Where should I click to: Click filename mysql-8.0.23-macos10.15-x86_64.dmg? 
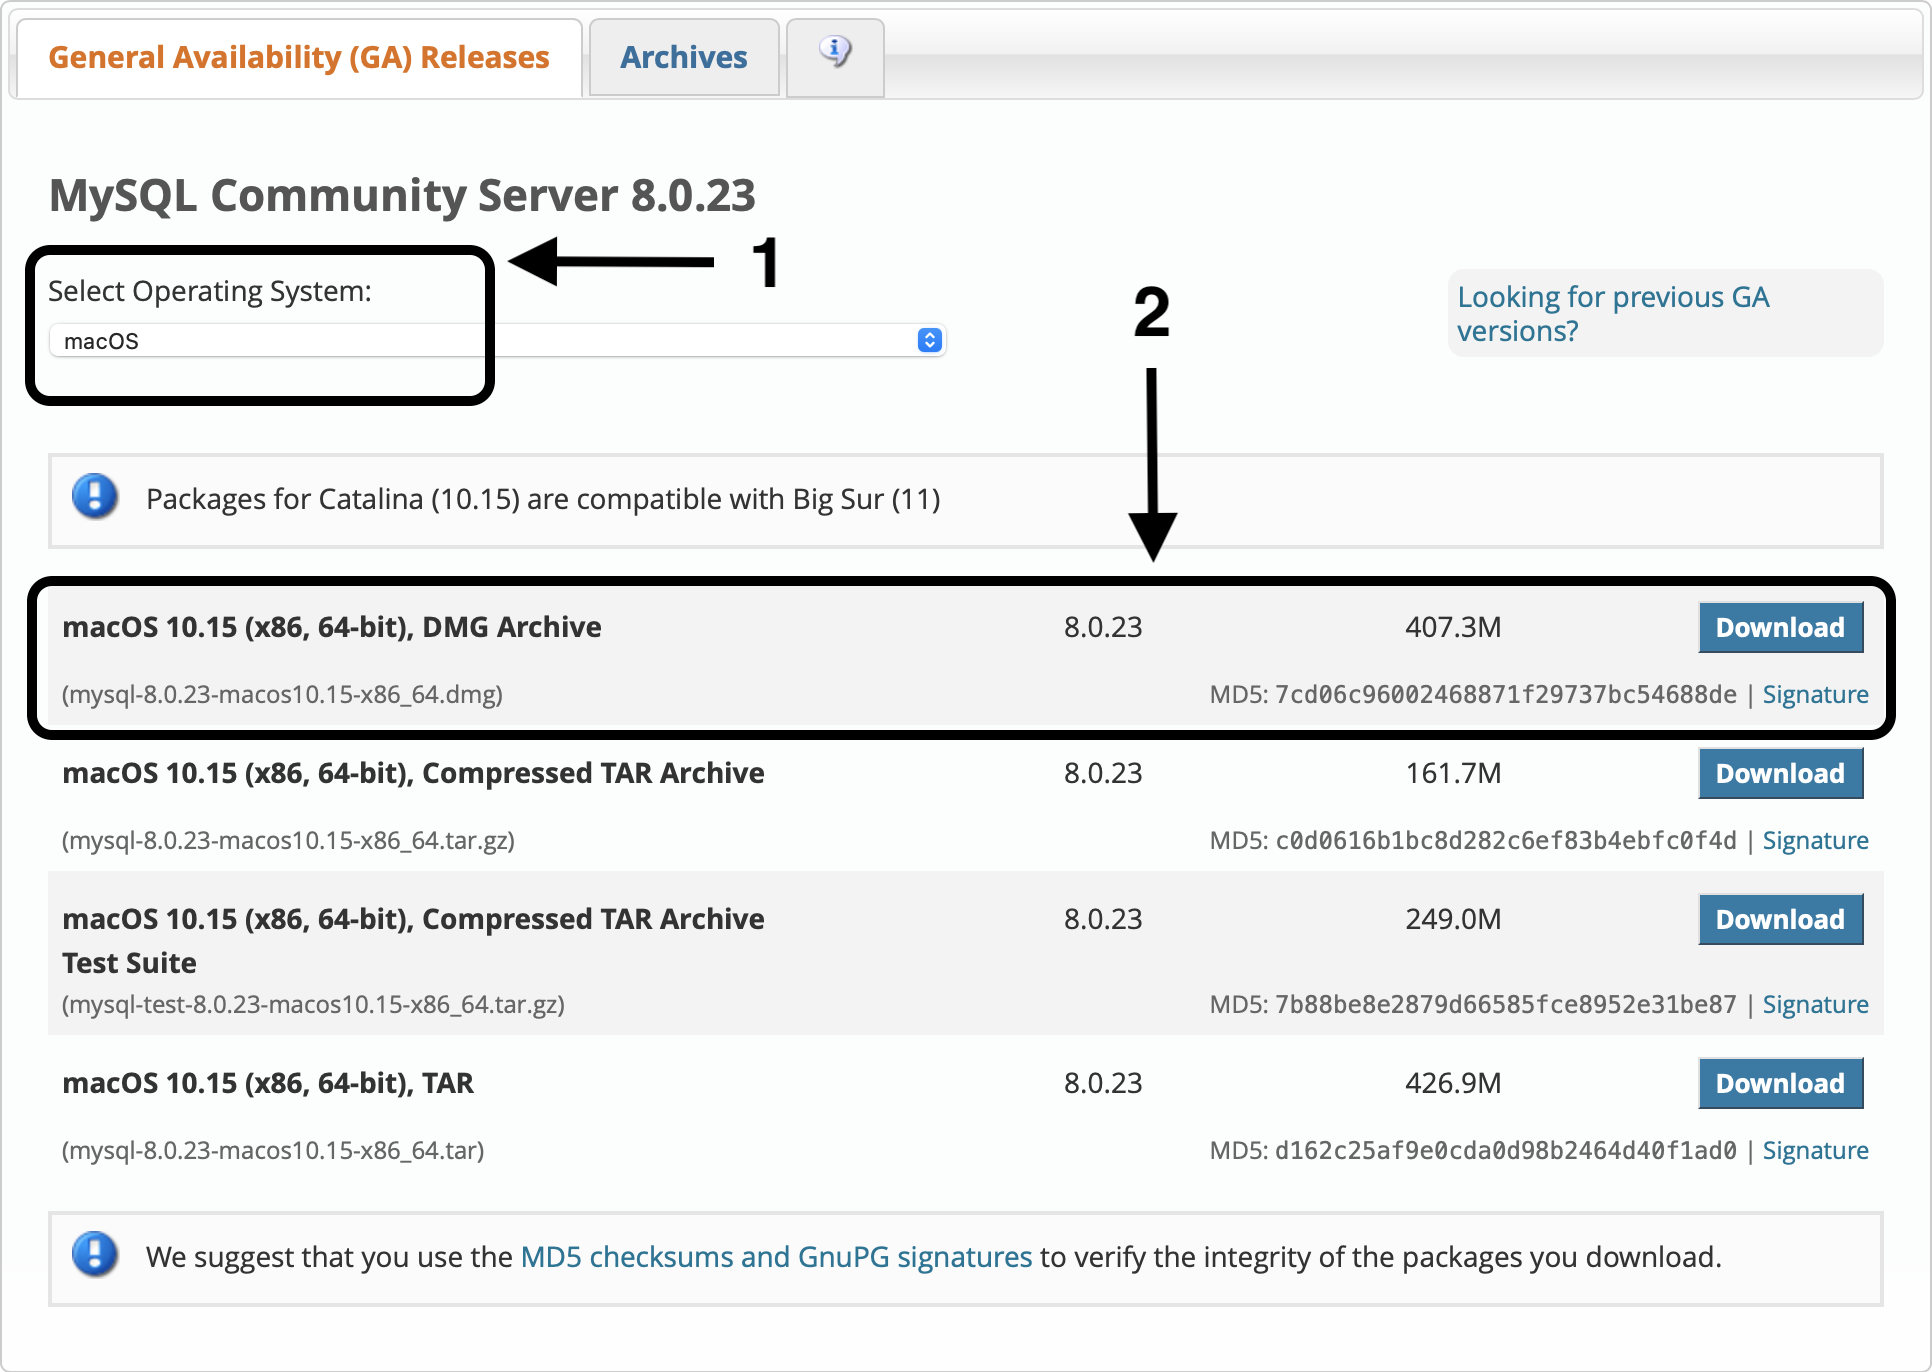tap(282, 695)
